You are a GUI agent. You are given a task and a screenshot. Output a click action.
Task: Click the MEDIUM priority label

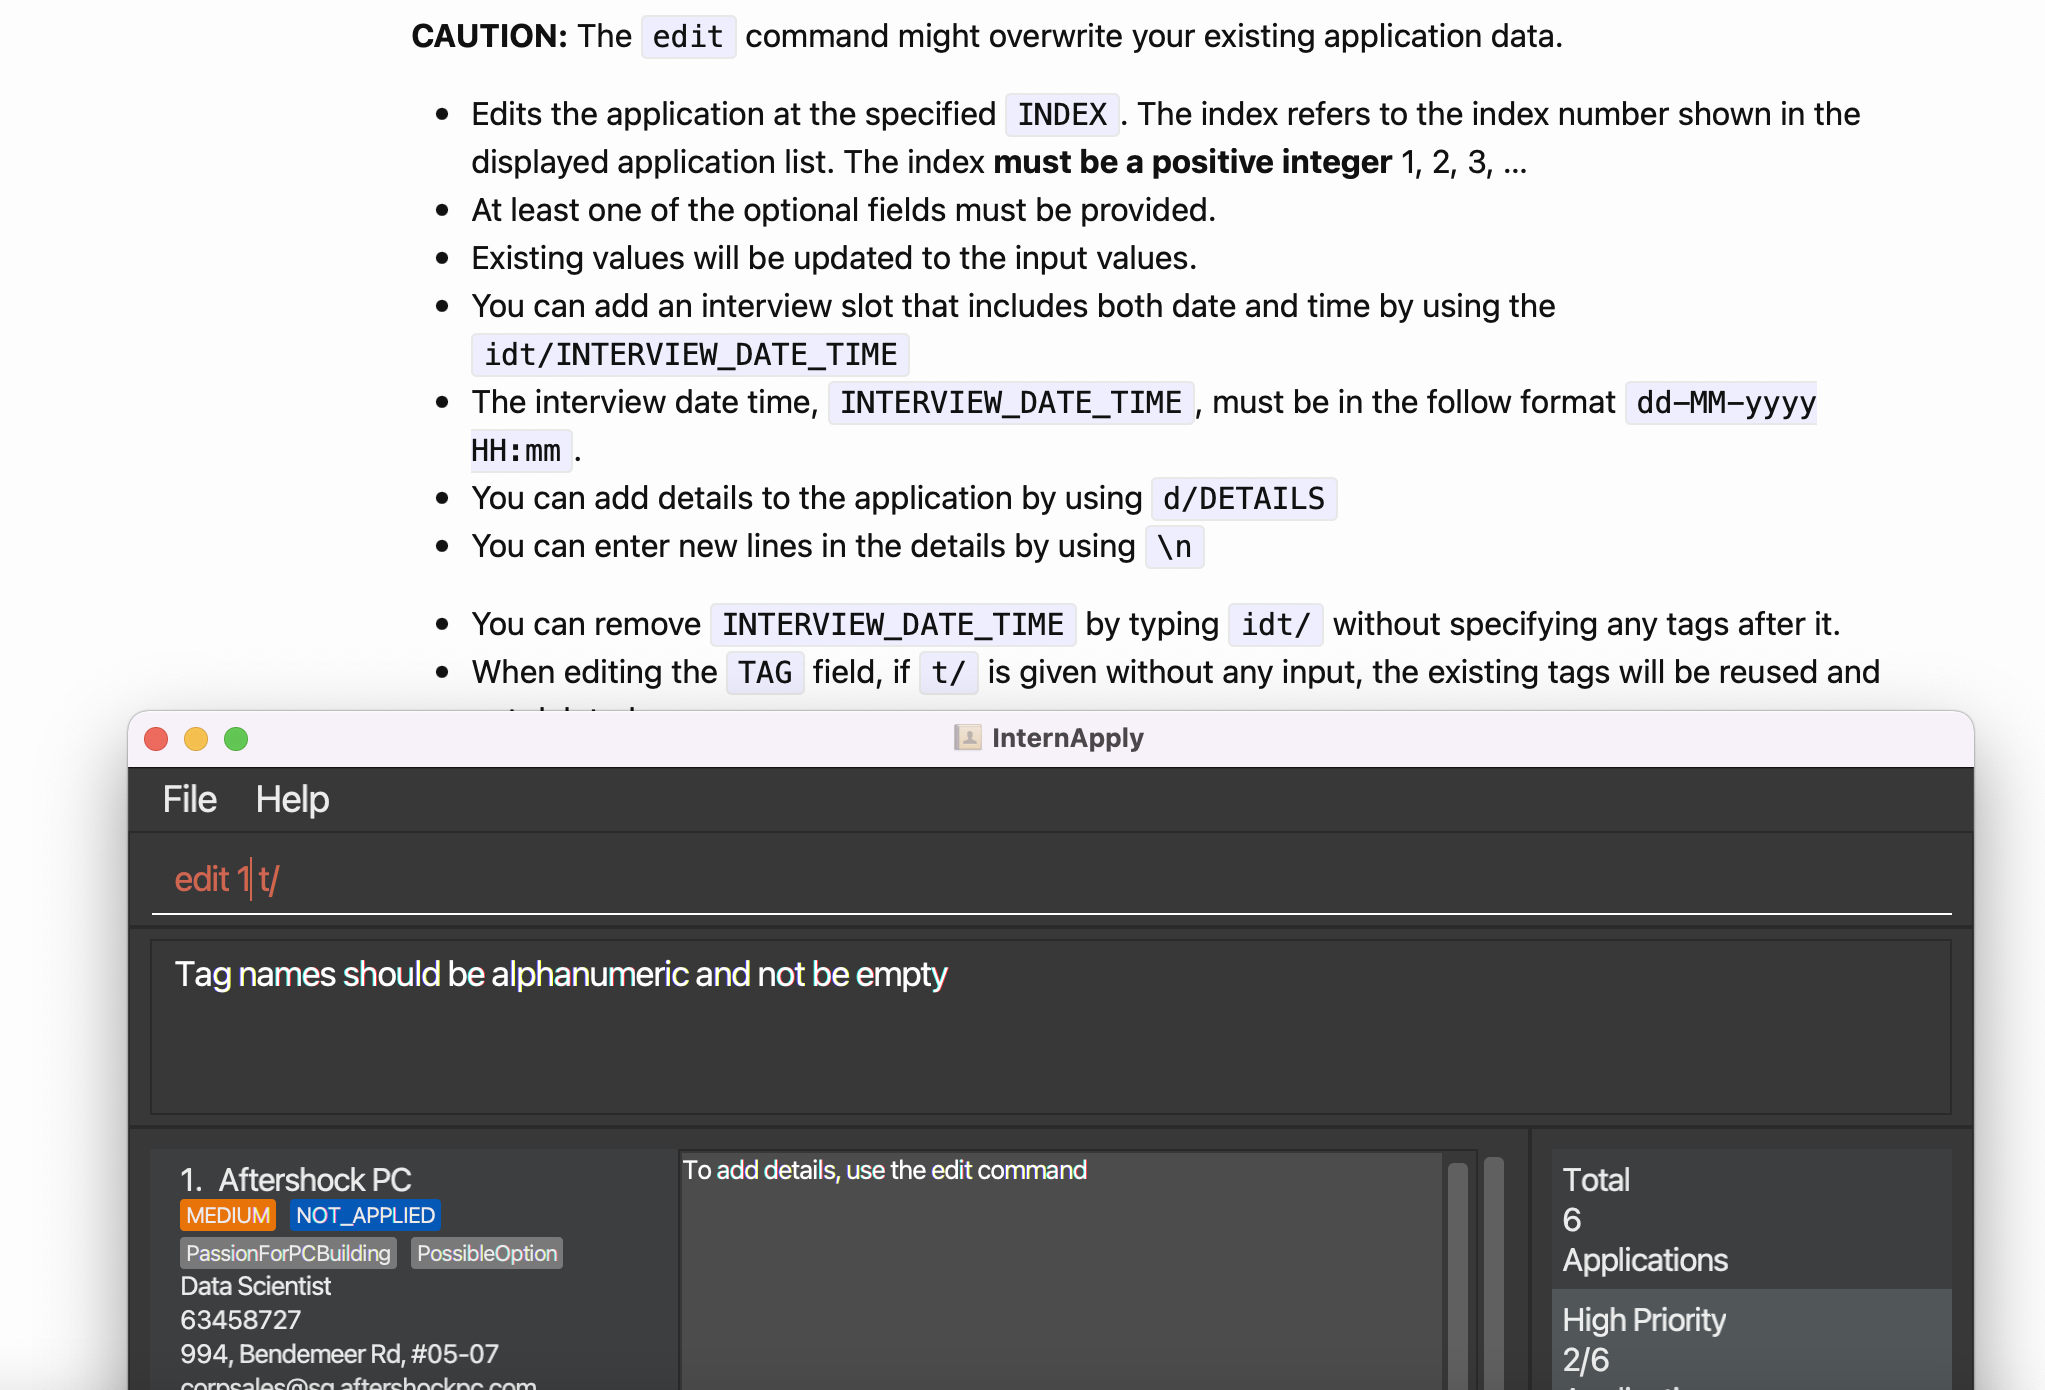click(228, 1215)
